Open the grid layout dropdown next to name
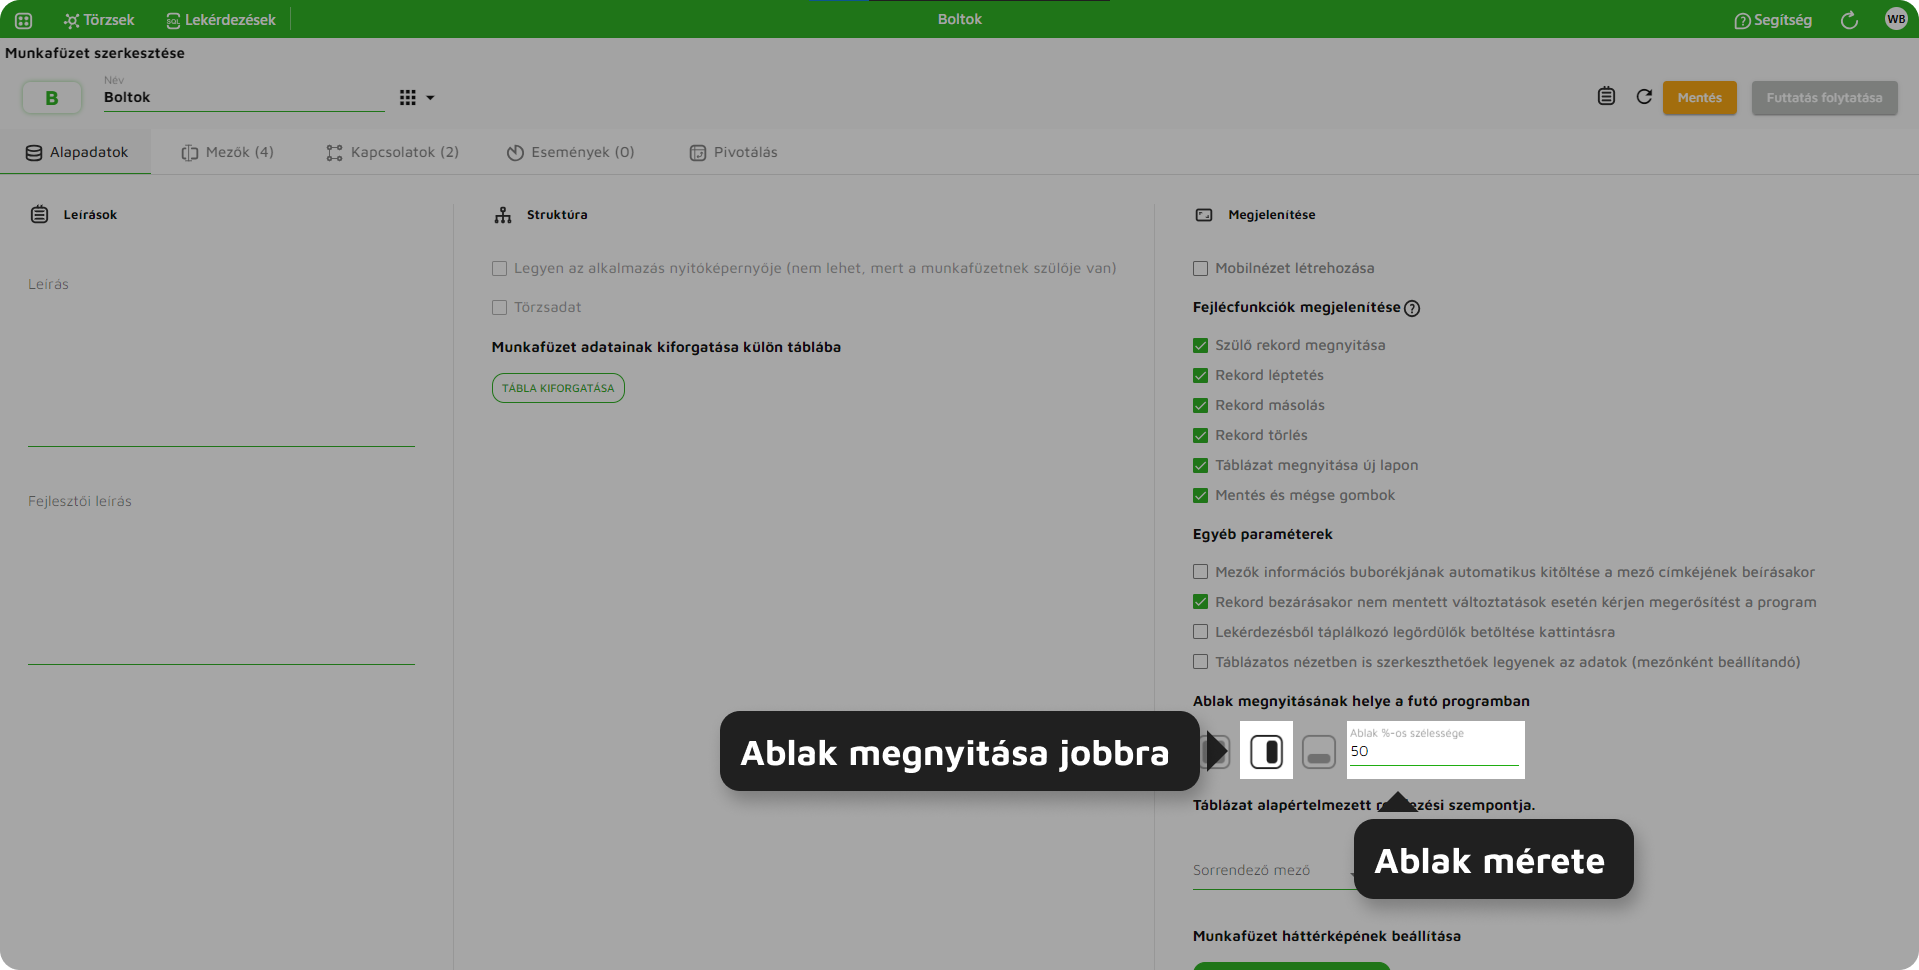This screenshot has height=970, width=1919. coord(417,98)
